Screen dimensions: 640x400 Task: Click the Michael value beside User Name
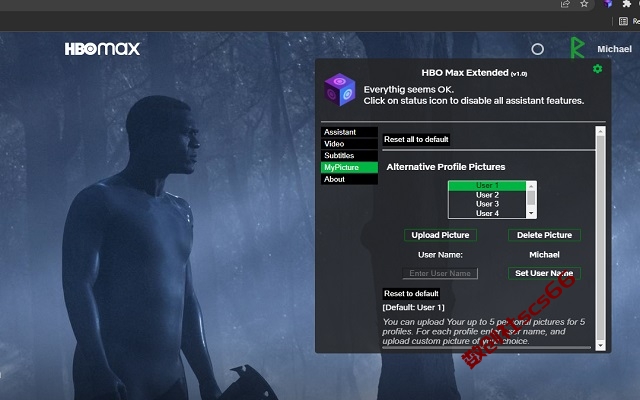(x=544, y=255)
